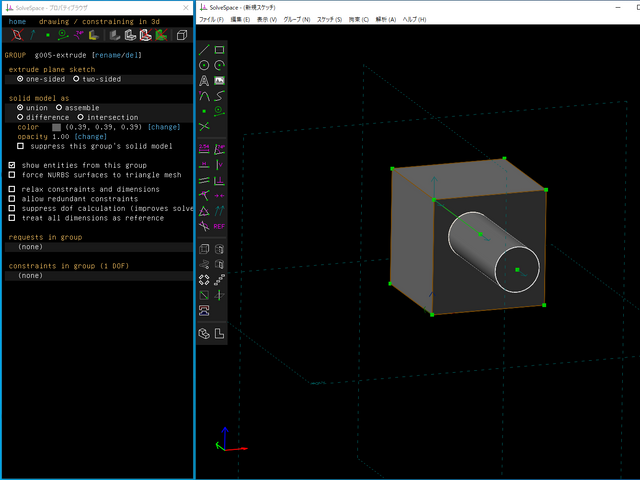Viewport: 640px width, 480px height.
Task: Toggle shaded solid model visibility icon
Action: 115,35
